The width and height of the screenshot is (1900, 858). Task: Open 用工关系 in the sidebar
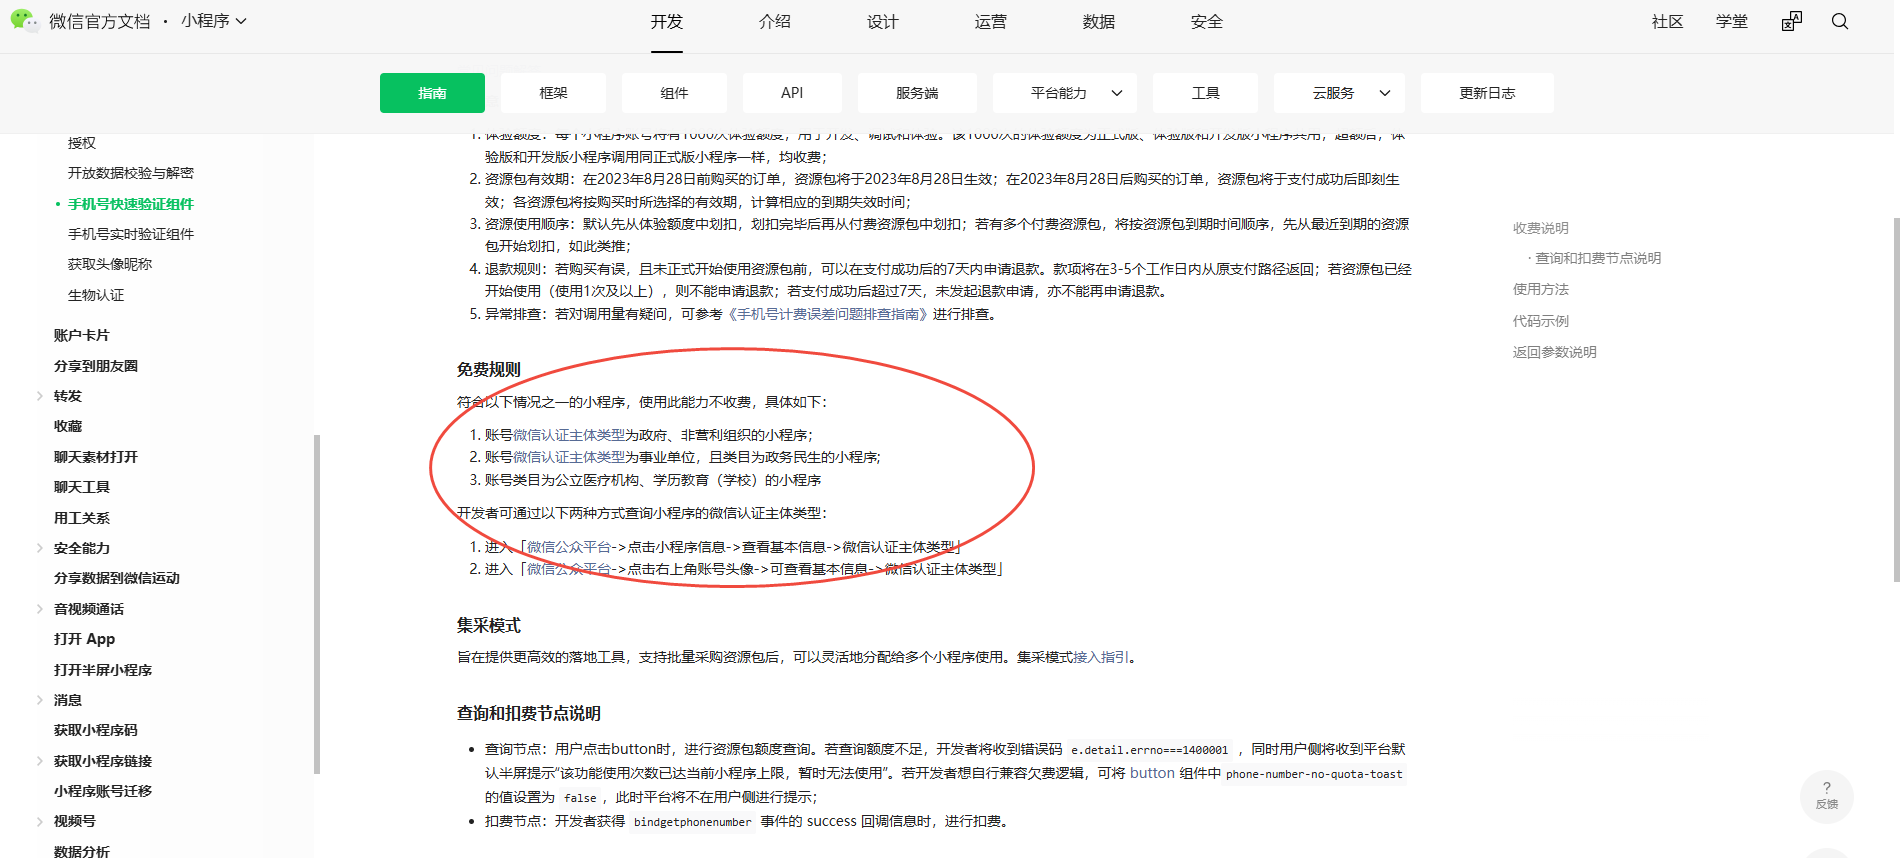click(x=82, y=518)
